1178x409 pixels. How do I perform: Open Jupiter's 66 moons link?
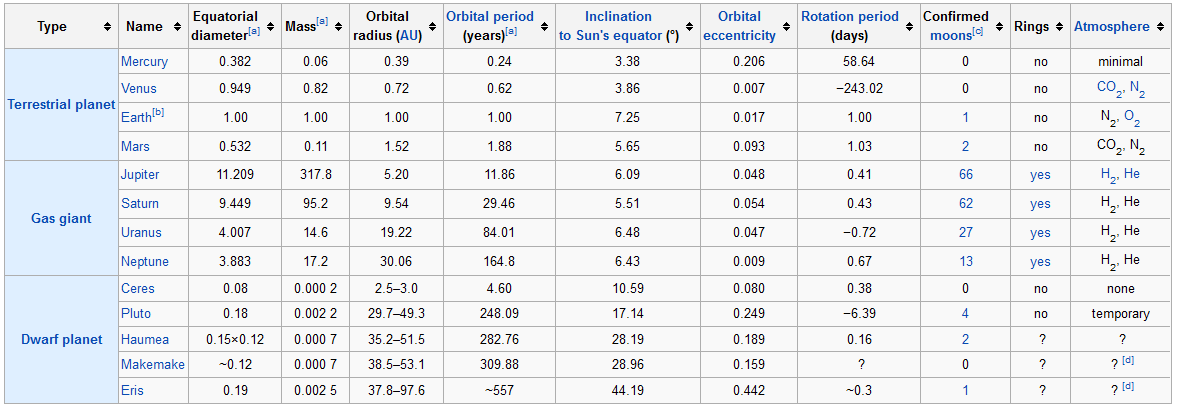pyautogui.click(x=965, y=174)
